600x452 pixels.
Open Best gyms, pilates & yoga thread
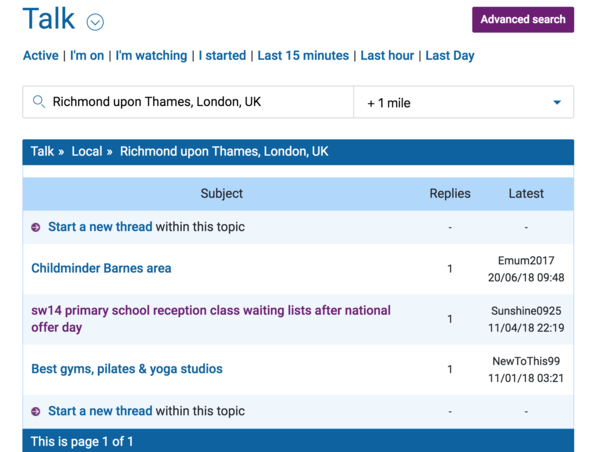[x=127, y=369]
